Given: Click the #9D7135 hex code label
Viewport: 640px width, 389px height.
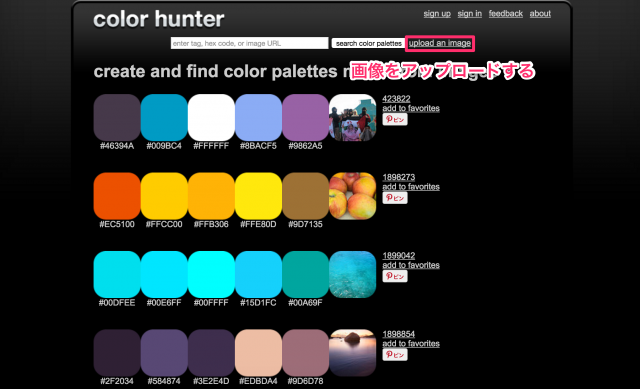Looking at the screenshot, I should [305, 224].
